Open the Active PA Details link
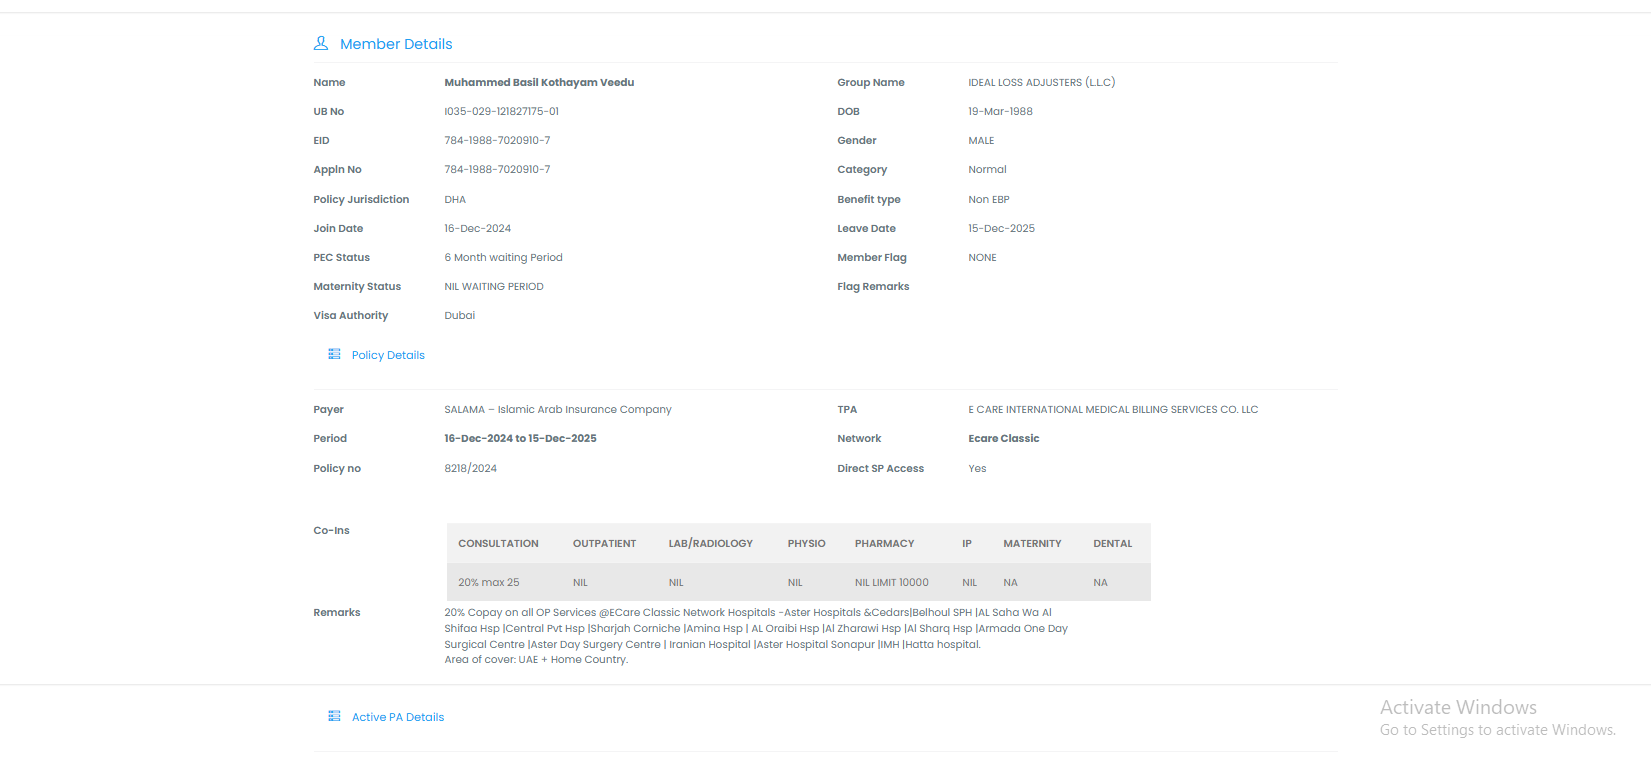The image size is (1651, 758). (x=398, y=717)
